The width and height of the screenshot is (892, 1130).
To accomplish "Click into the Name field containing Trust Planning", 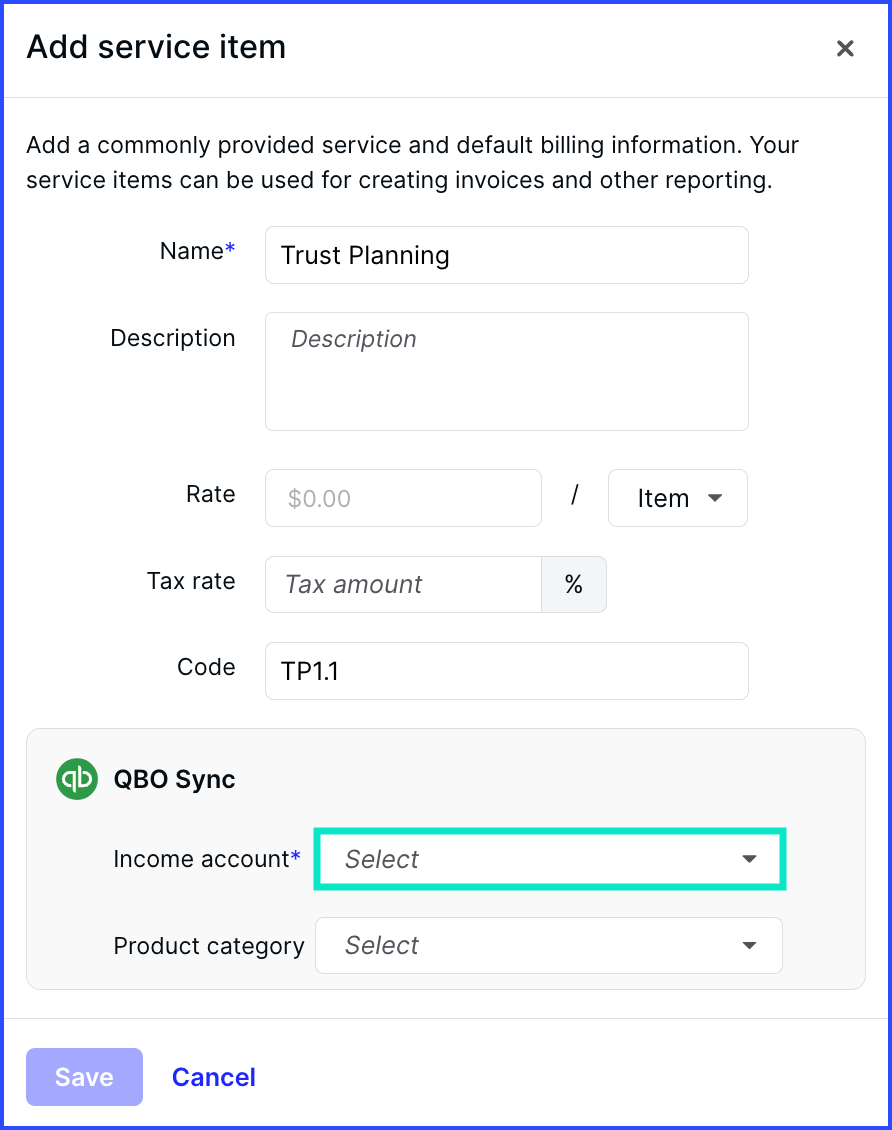I will [x=507, y=255].
